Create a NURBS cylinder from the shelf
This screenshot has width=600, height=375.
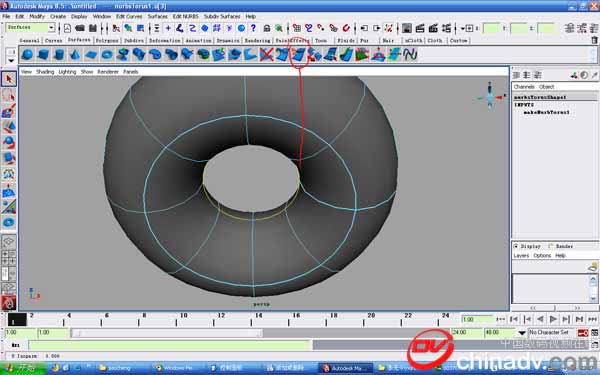[x=59, y=55]
